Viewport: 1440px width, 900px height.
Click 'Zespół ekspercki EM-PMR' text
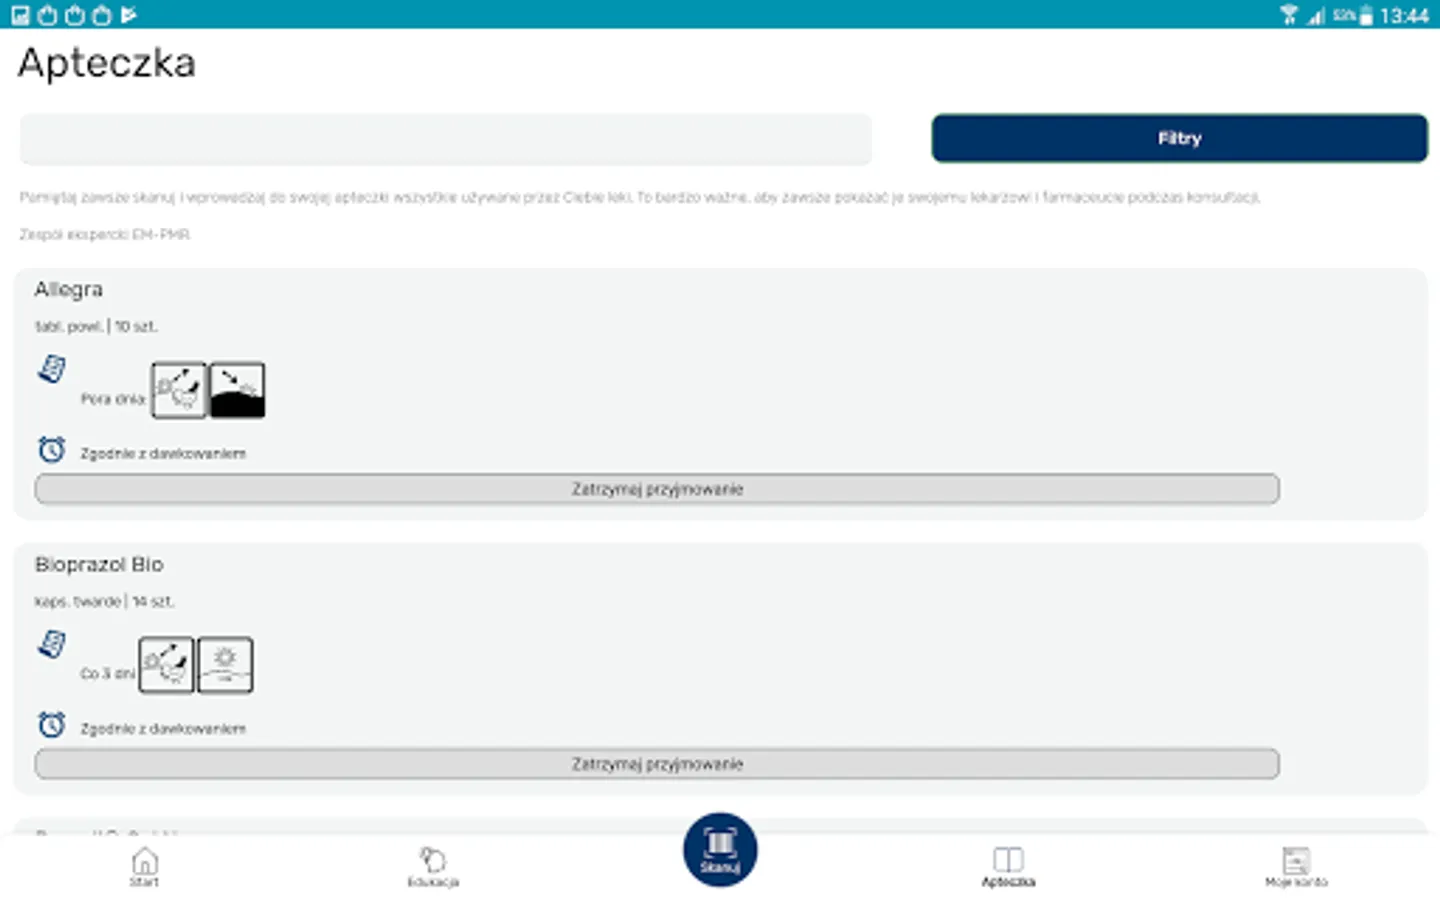point(105,234)
